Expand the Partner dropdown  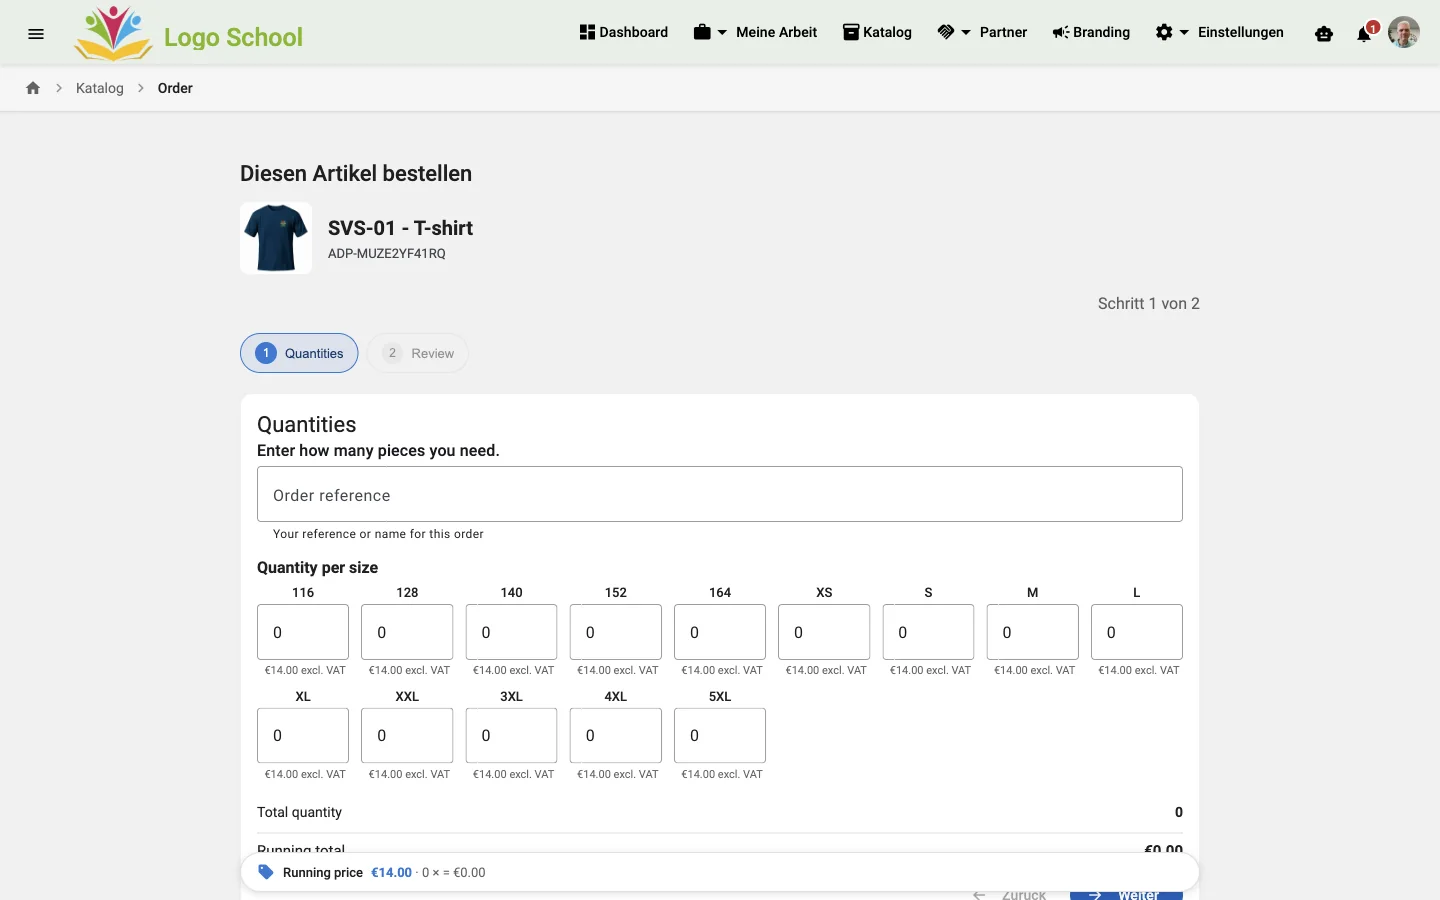click(x=982, y=32)
